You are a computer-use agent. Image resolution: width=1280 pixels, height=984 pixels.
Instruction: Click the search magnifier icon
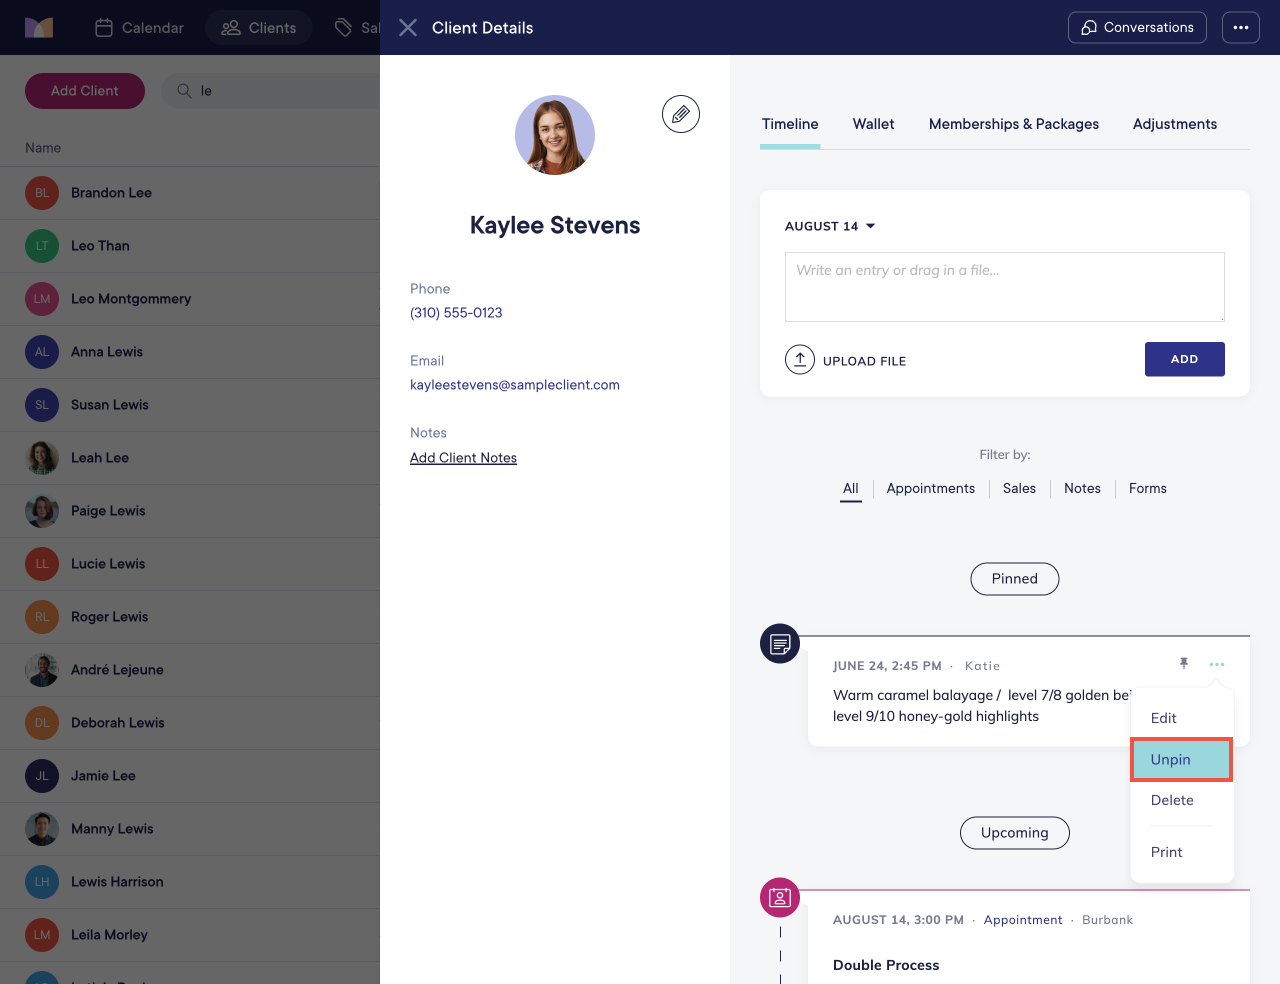[184, 91]
